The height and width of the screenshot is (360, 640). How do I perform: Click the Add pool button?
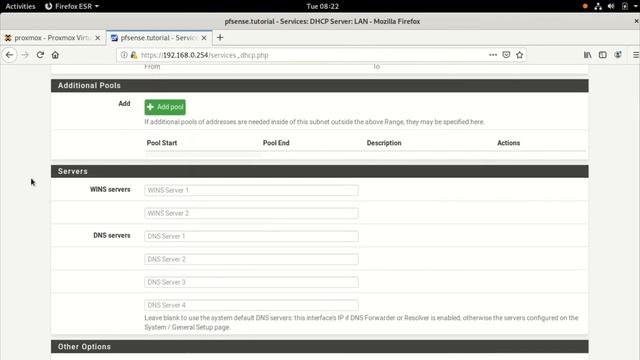[x=165, y=107]
